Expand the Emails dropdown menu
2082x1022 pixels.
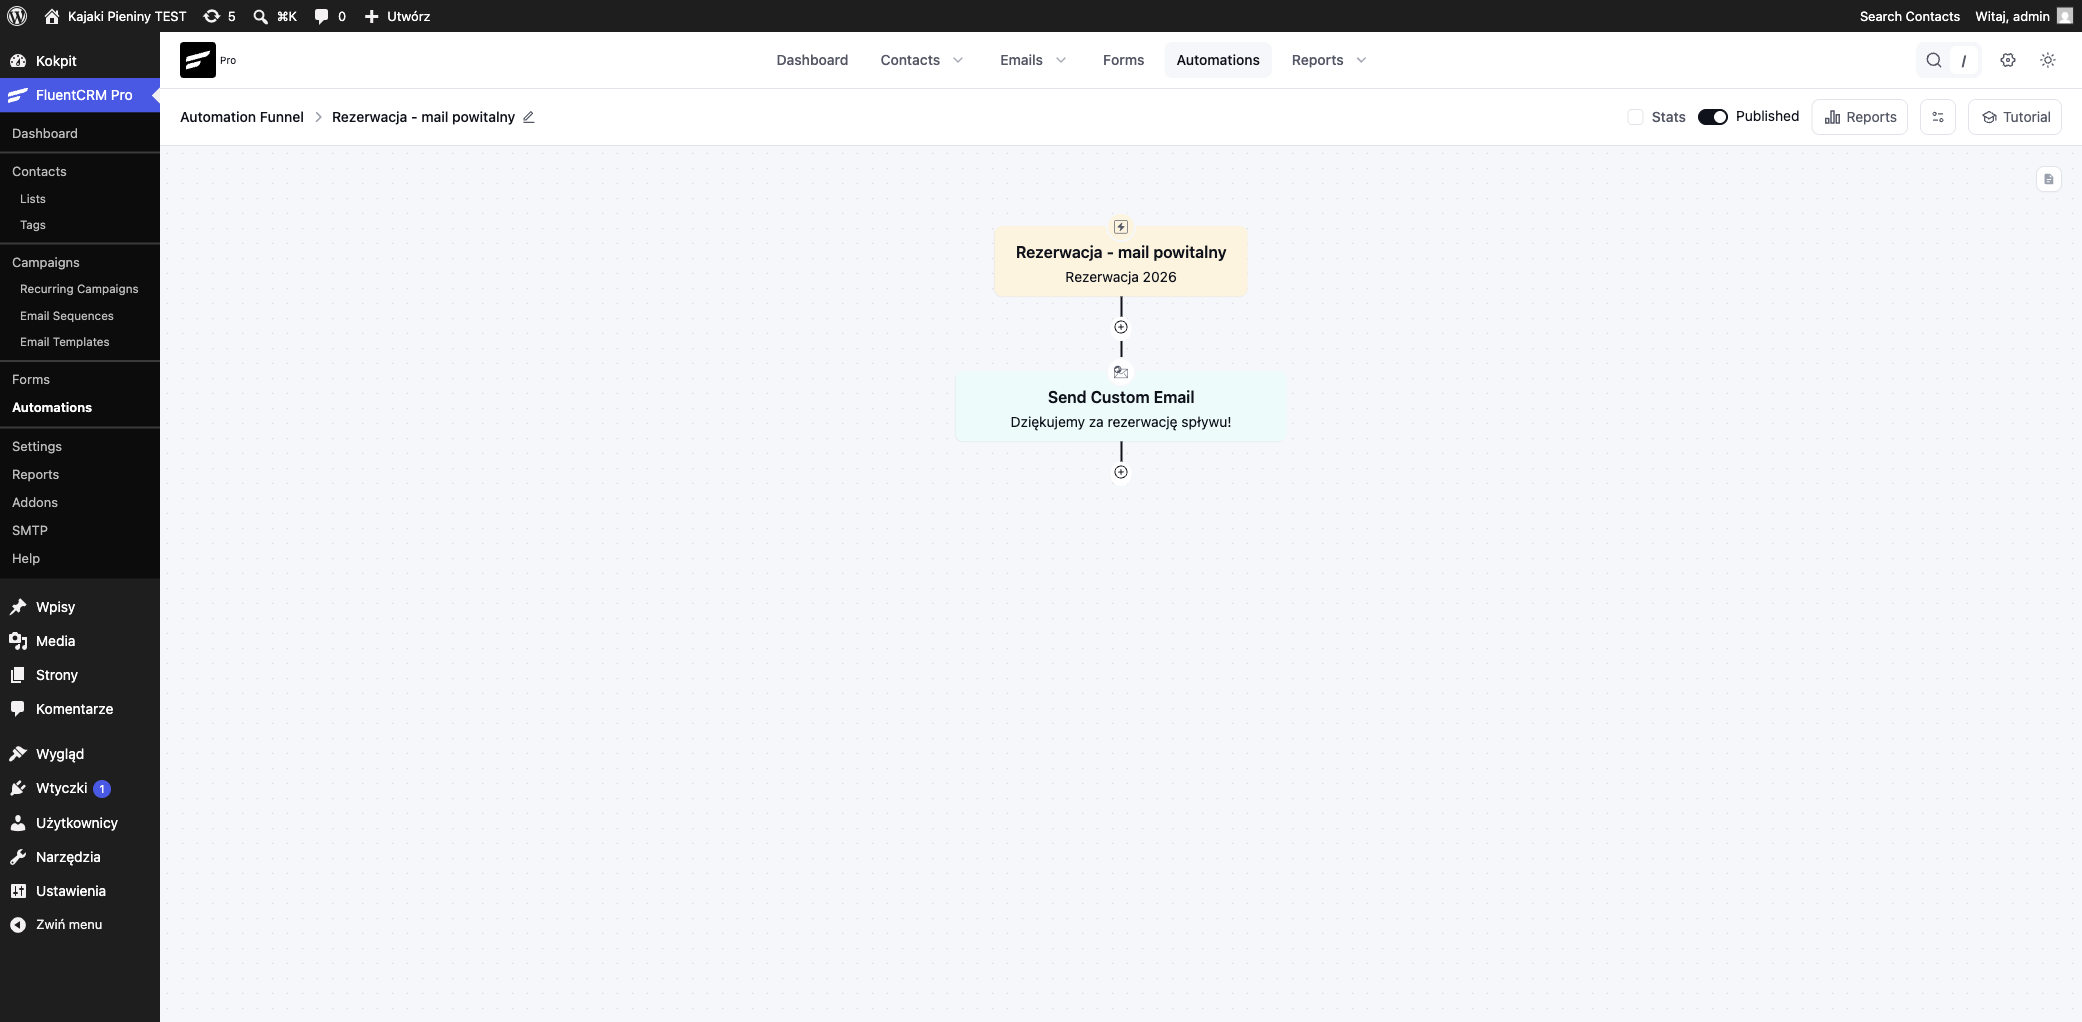click(x=1034, y=60)
